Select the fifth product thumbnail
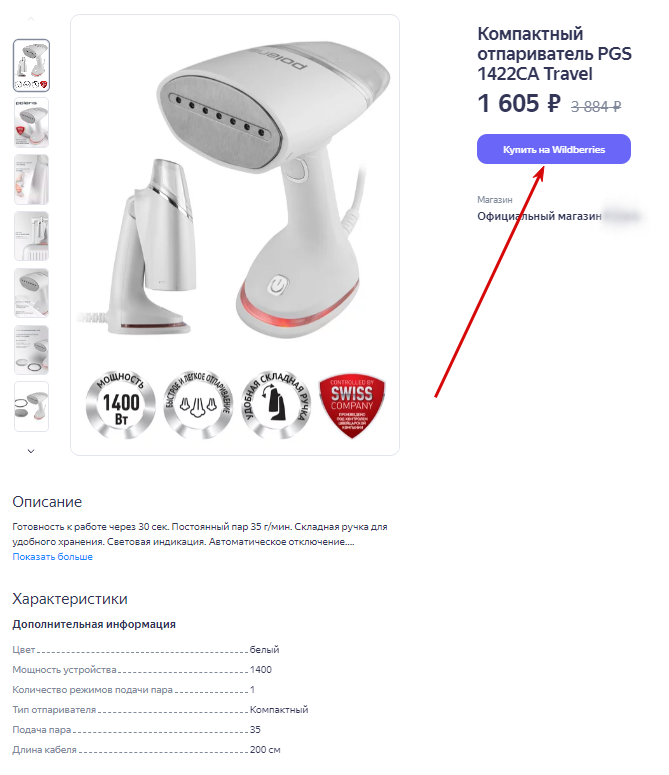The image size is (669, 775). coord(31,293)
